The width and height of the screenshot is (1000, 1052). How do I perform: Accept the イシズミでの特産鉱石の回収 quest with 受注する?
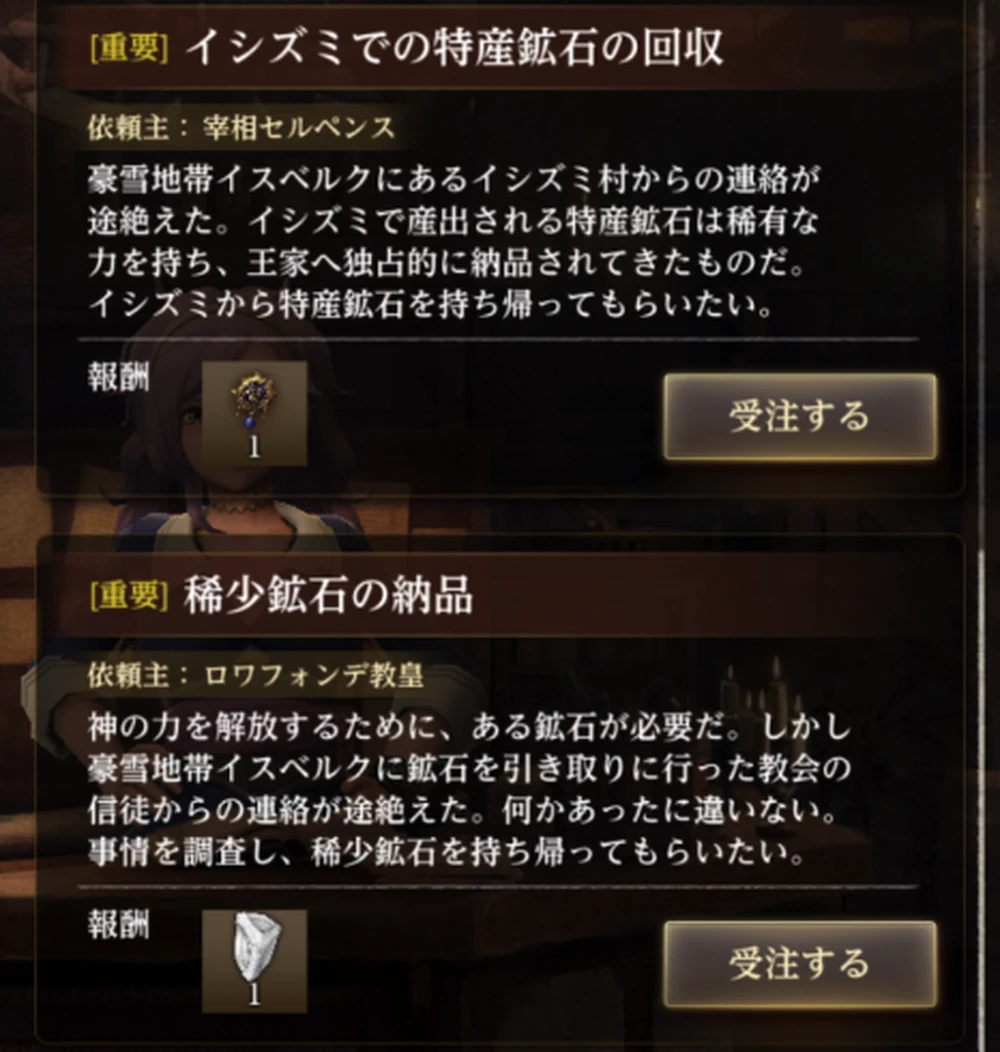pyautogui.click(x=800, y=417)
